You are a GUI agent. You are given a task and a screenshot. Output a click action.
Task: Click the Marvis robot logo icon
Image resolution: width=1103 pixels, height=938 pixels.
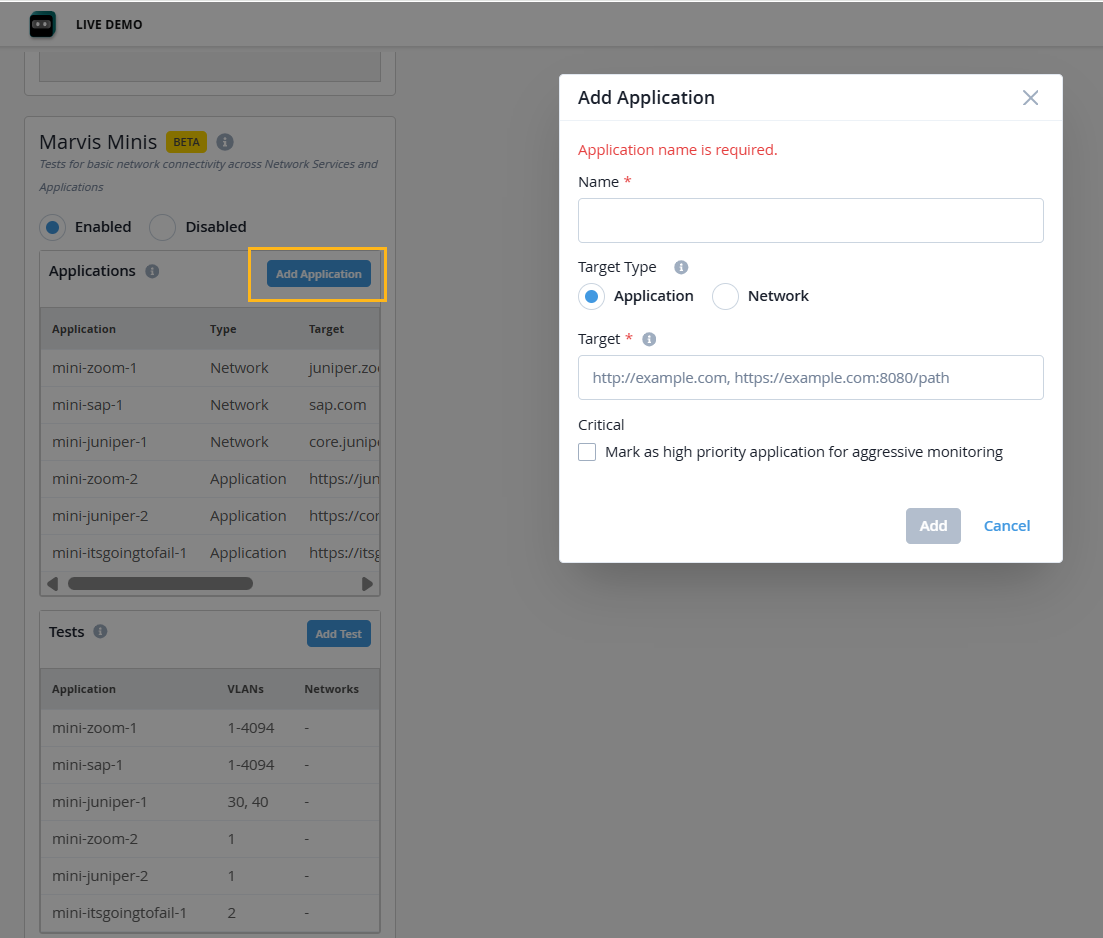tap(42, 25)
